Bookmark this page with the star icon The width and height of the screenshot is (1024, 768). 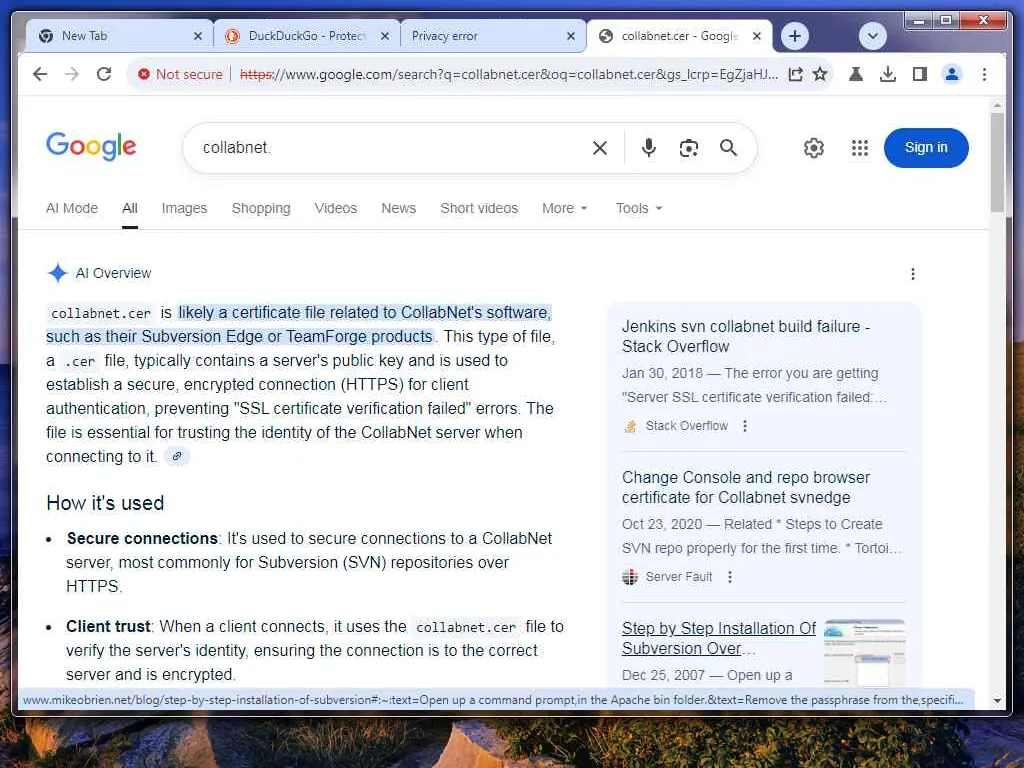click(x=820, y=74)
